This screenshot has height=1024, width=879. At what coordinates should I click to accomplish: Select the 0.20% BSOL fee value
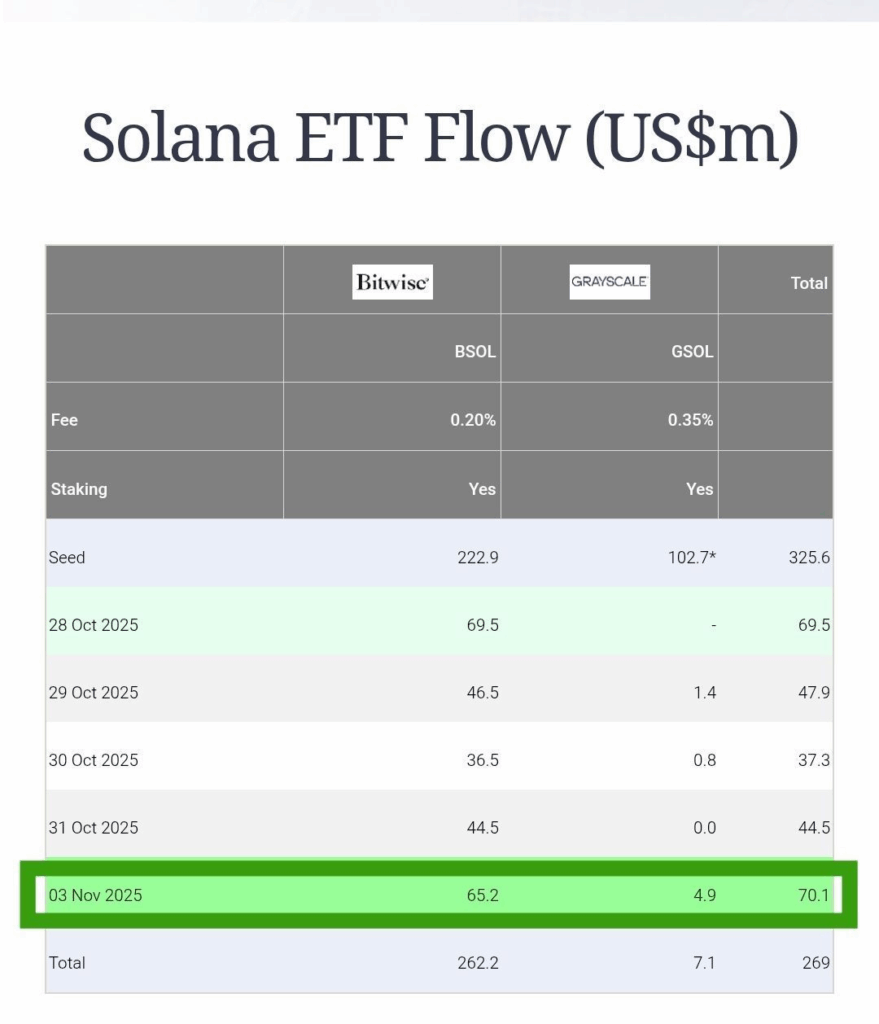point(473,420)
